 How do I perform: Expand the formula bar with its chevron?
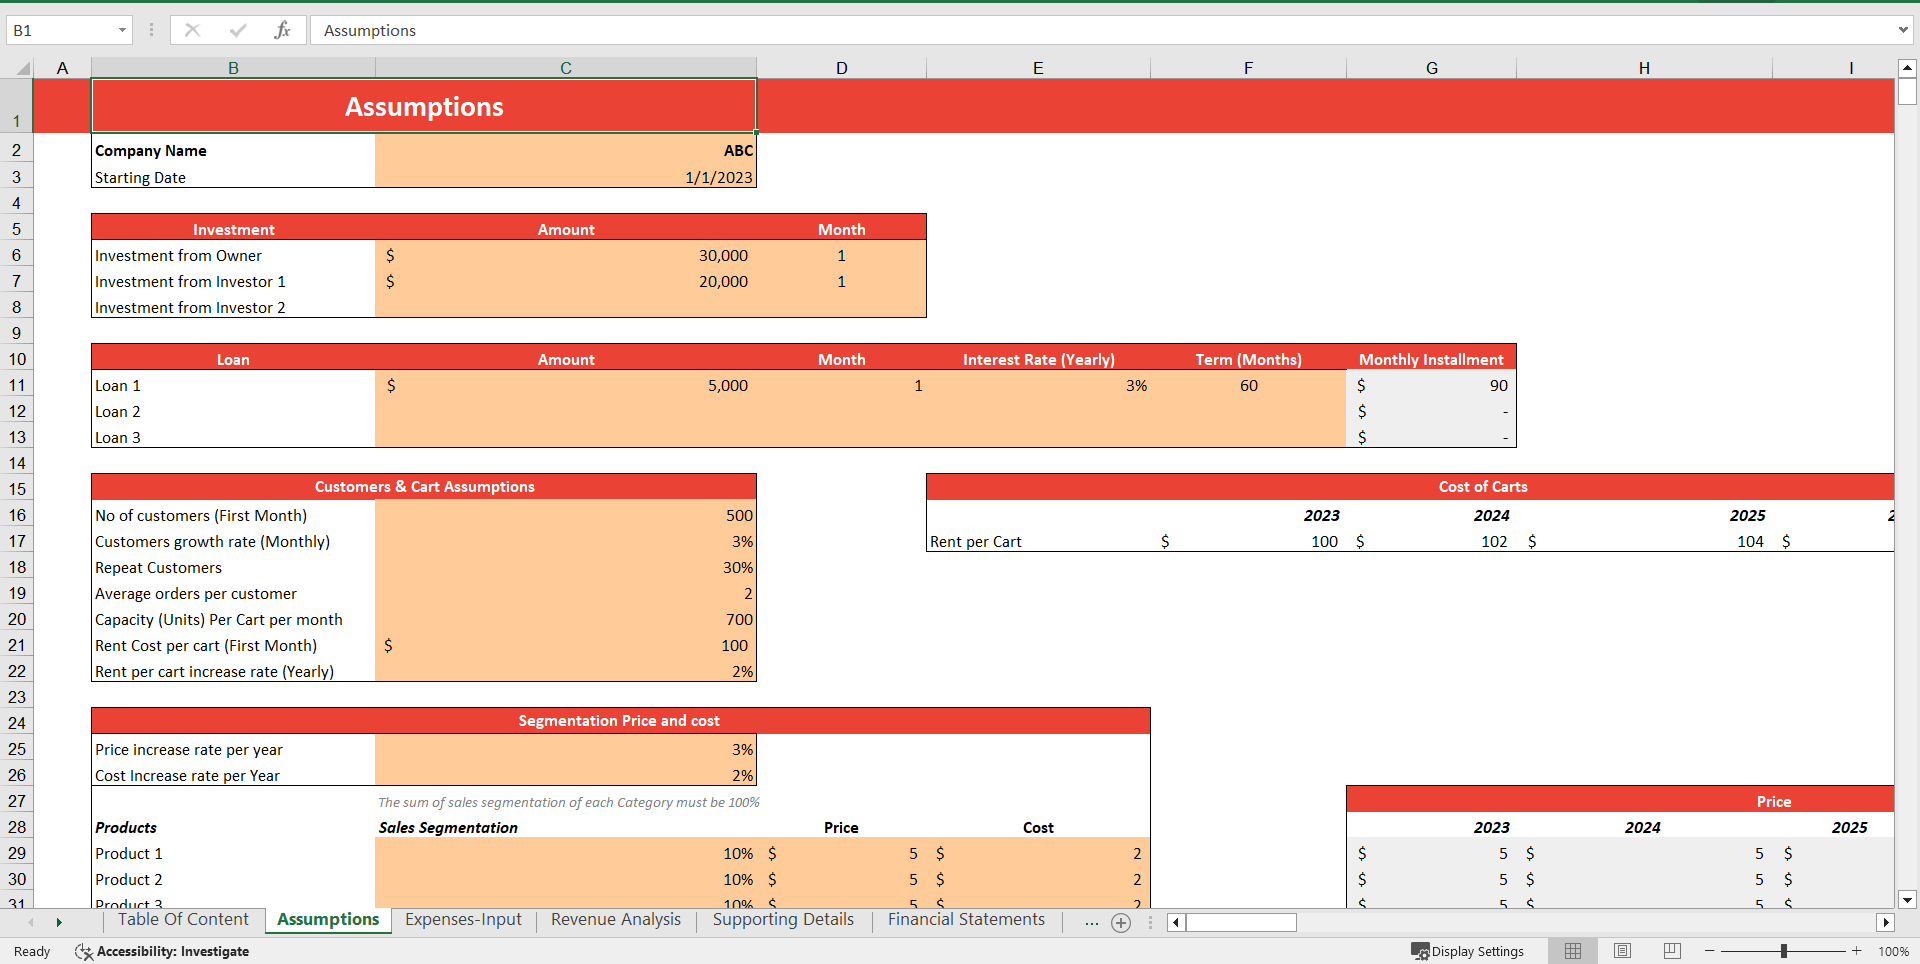click(1904, 30)
